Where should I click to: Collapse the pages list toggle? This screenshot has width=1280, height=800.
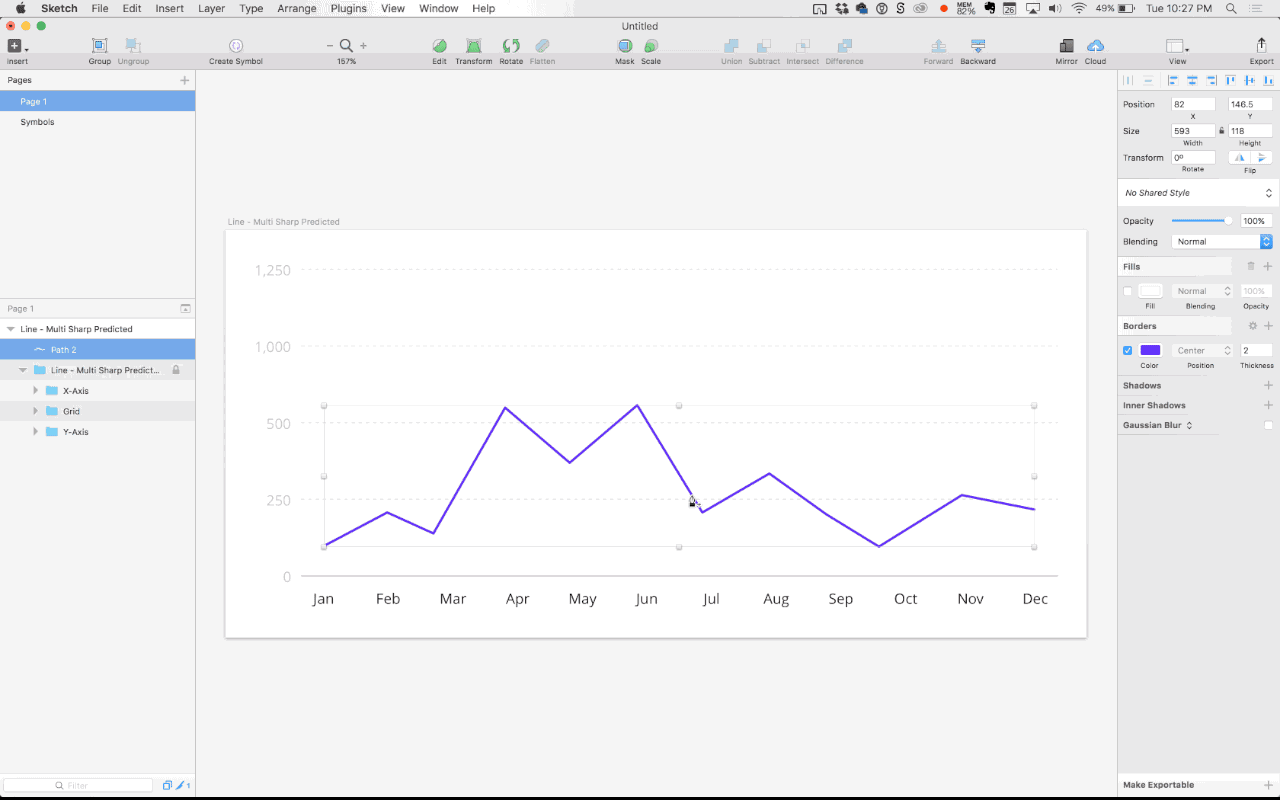coord(185,308)
